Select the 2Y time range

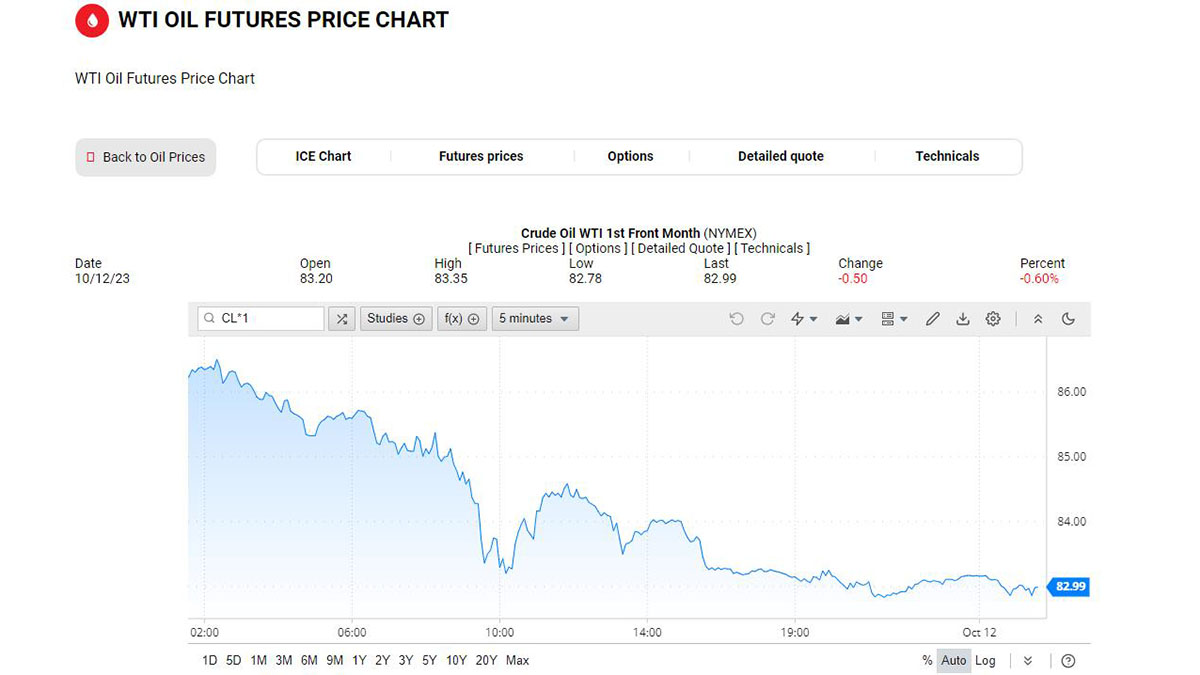coord(383,661)
